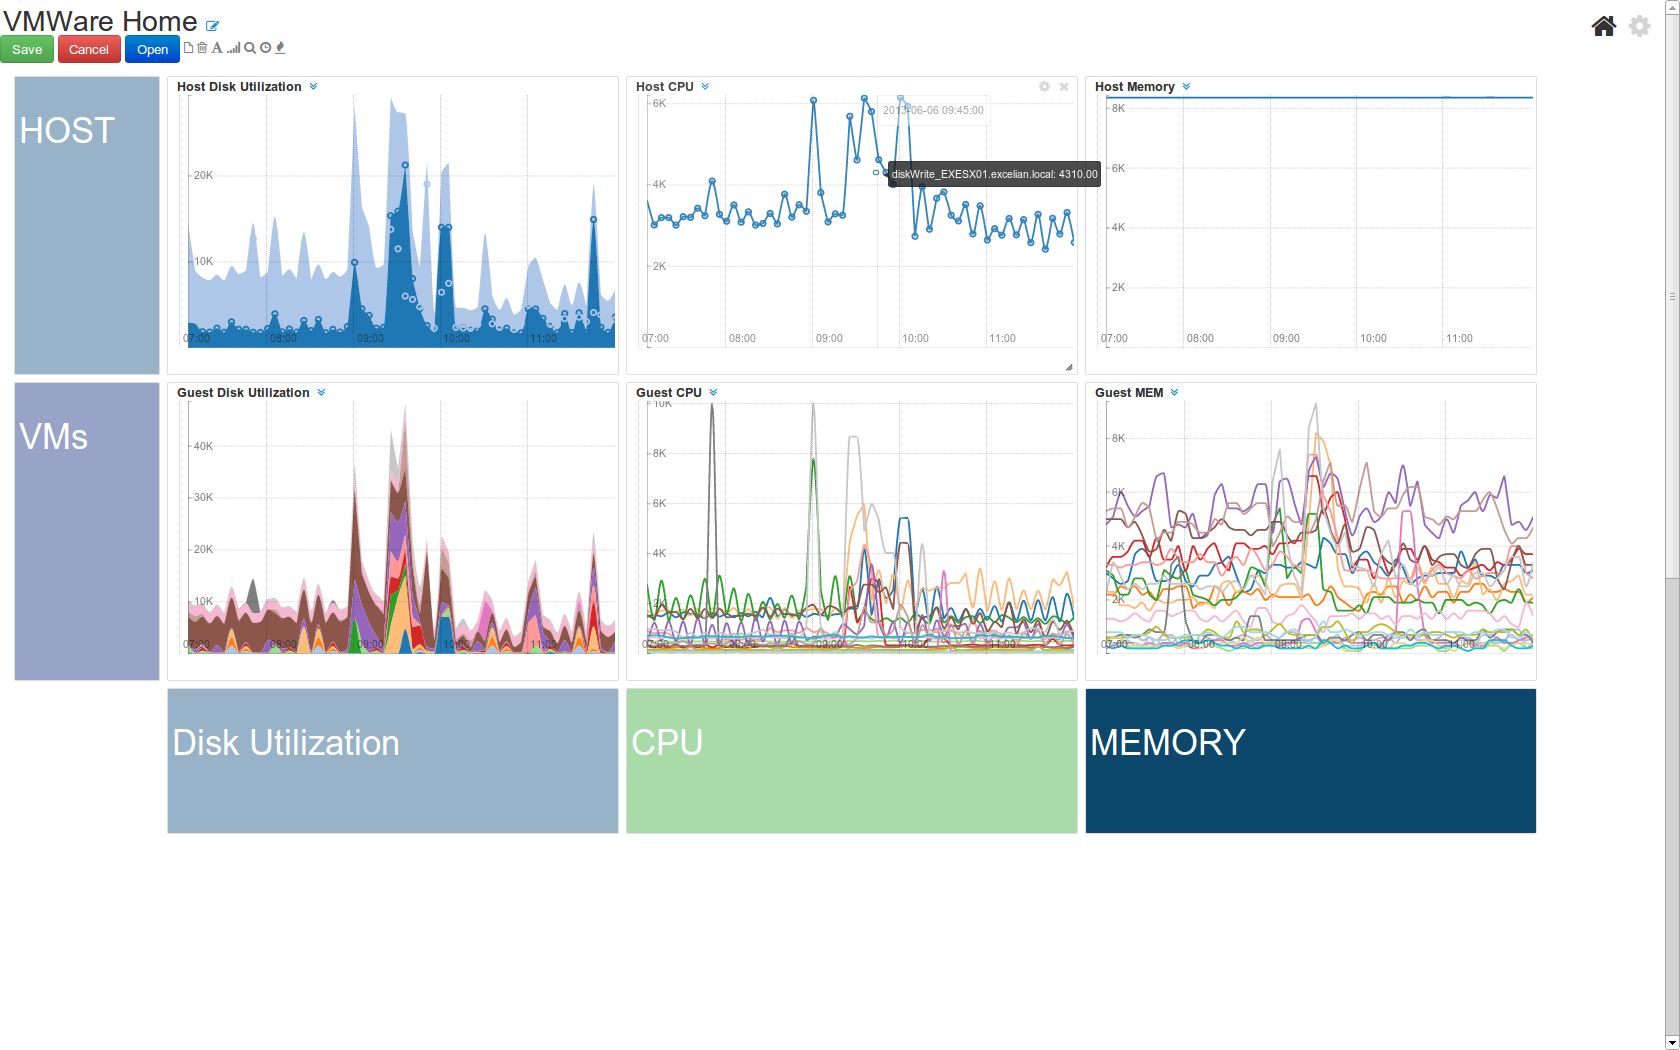Viewport: 1680px width, 1050px height.
Task: Expand the Host Memory chevron menu
Action: click(x=1186, y=87)
